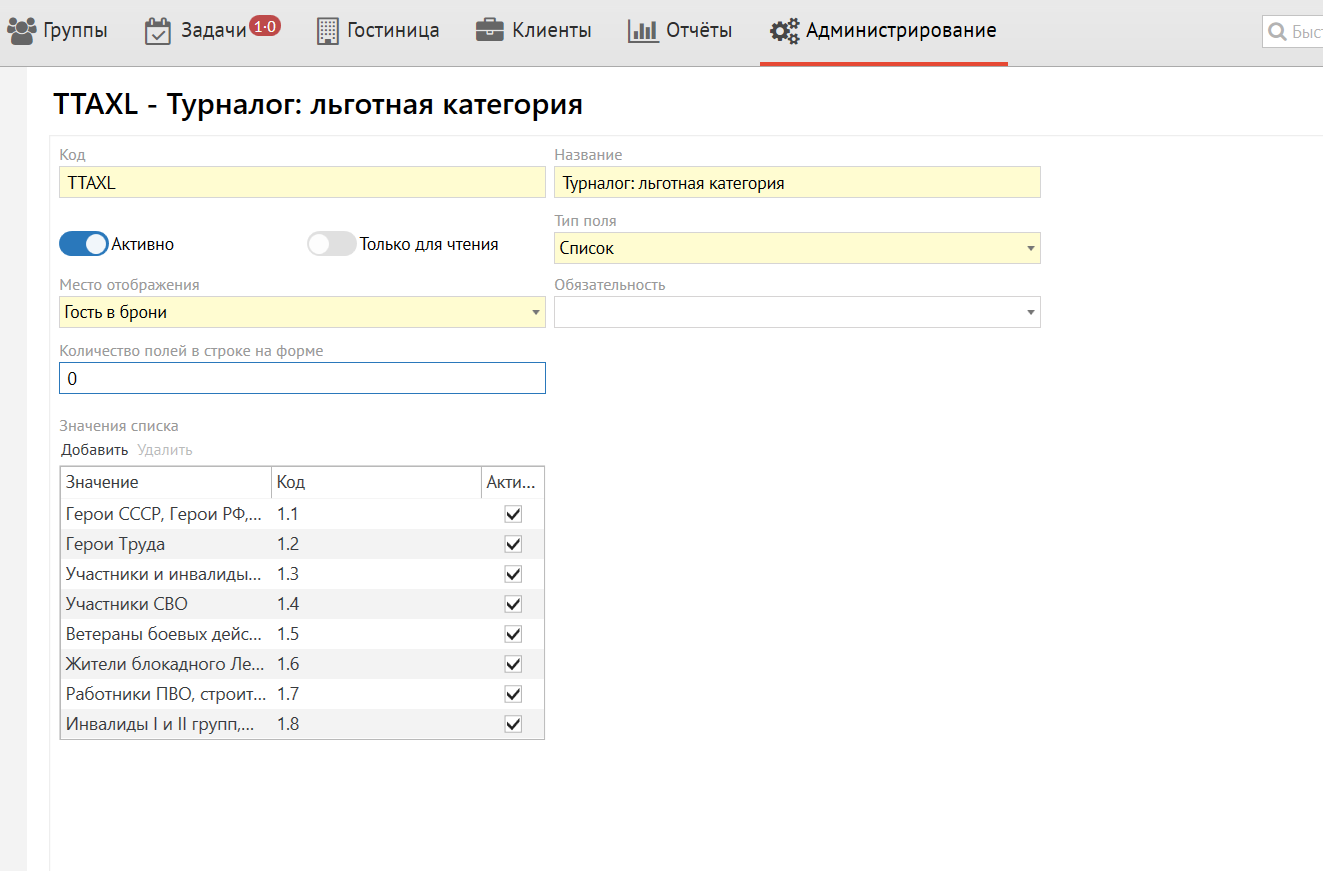1323x871 pixels.
Task: Click the Hotel building icon
Action: click(x=327, y=30)
